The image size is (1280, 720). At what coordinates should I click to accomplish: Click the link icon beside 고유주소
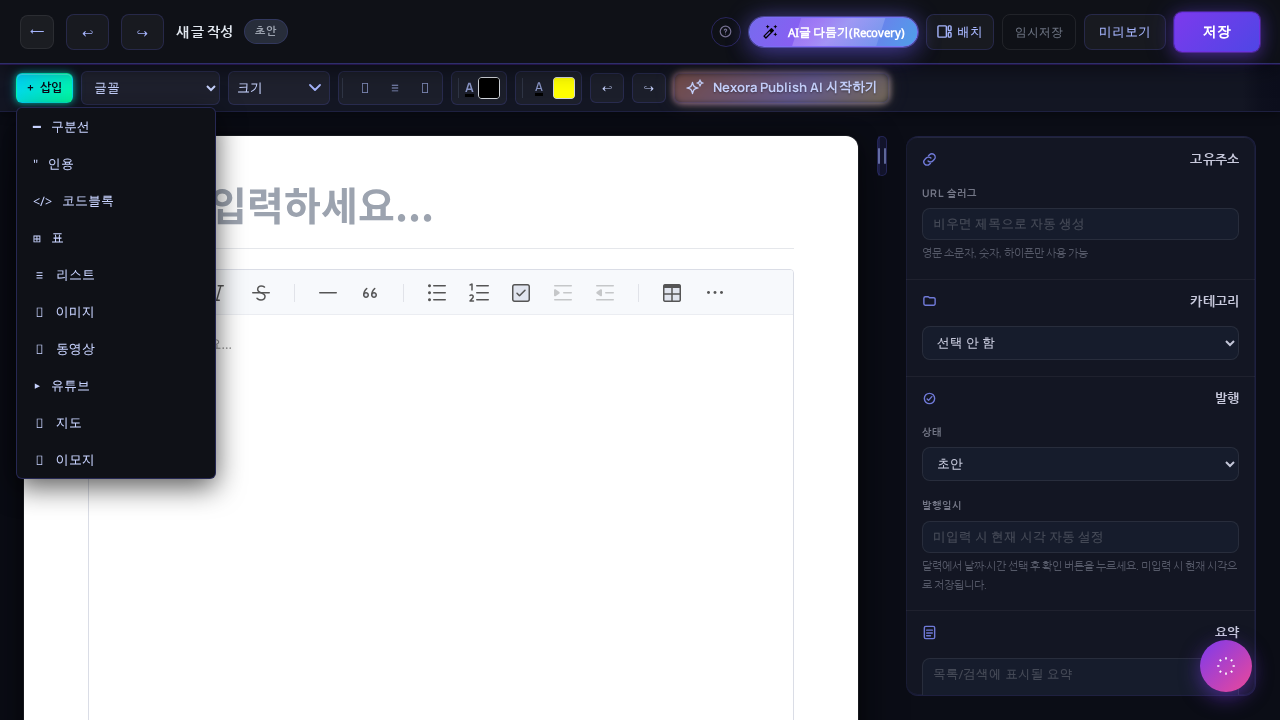click(929, 159)
